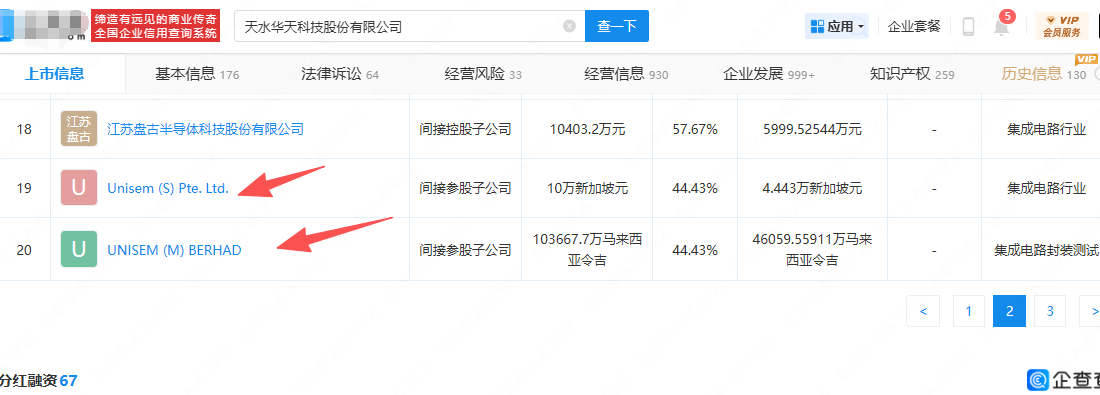Click 5999.52544万元 cell
The width and height of the screenshot is (1100, 395).
[x=812, y=129]
